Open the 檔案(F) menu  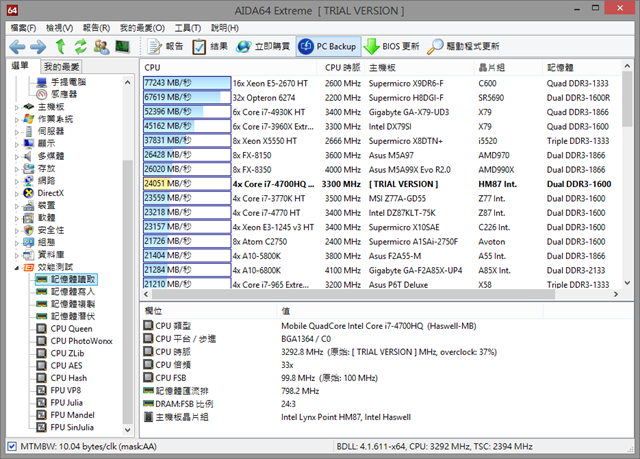pyautogui.click(x=23, y=28)
